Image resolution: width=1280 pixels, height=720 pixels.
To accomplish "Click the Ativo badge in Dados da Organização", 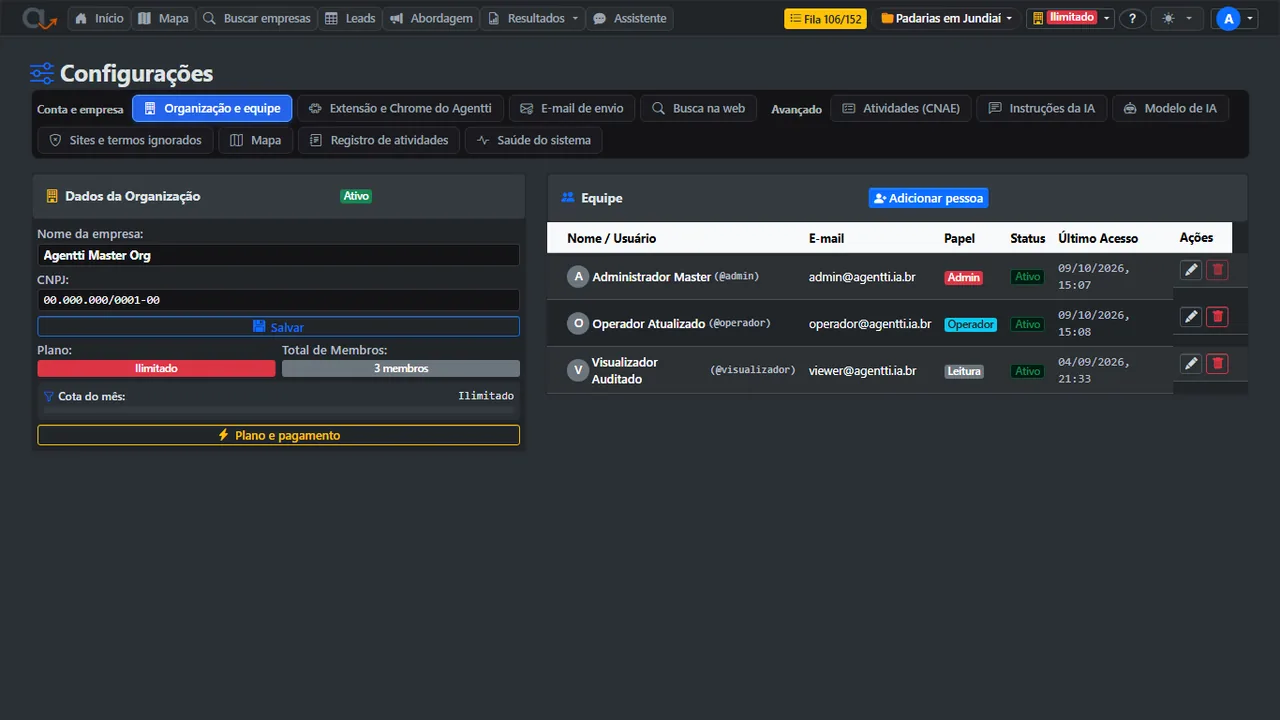I will point(357,196).
